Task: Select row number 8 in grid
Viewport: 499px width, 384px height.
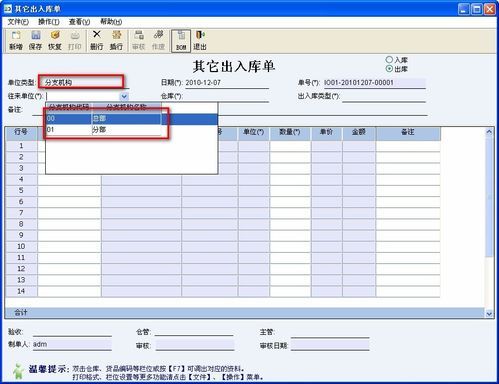Action: [21, 224]
